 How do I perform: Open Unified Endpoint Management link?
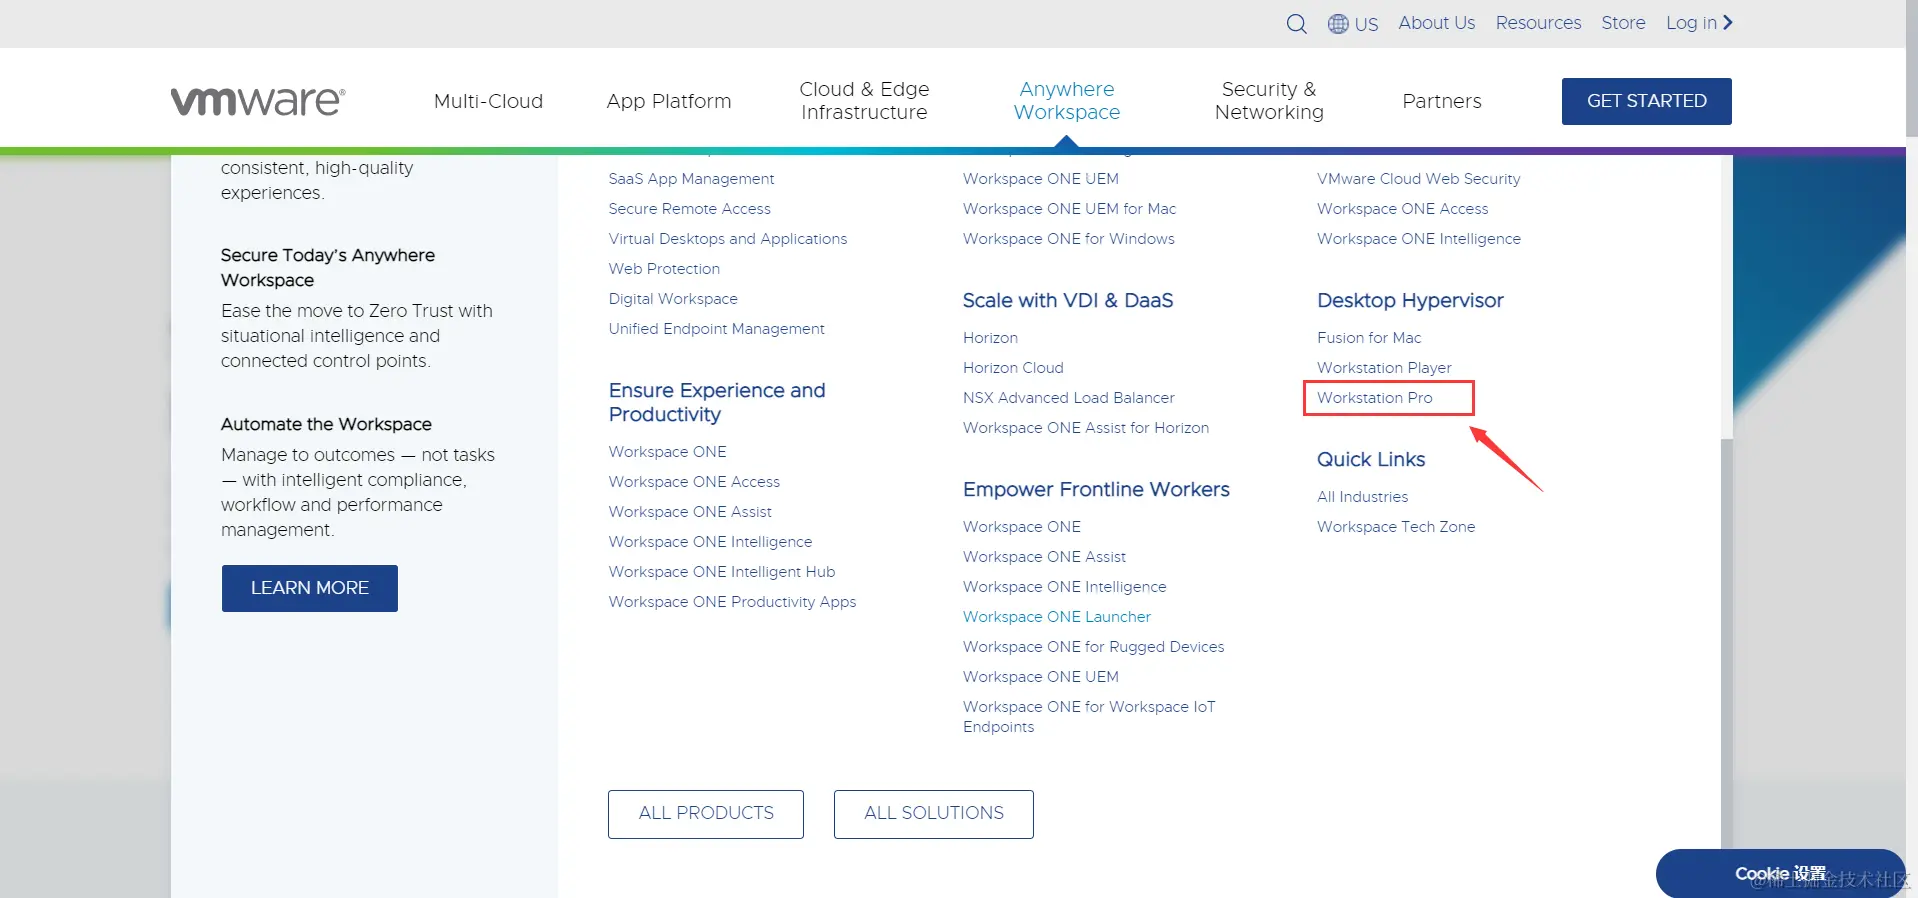716,329
